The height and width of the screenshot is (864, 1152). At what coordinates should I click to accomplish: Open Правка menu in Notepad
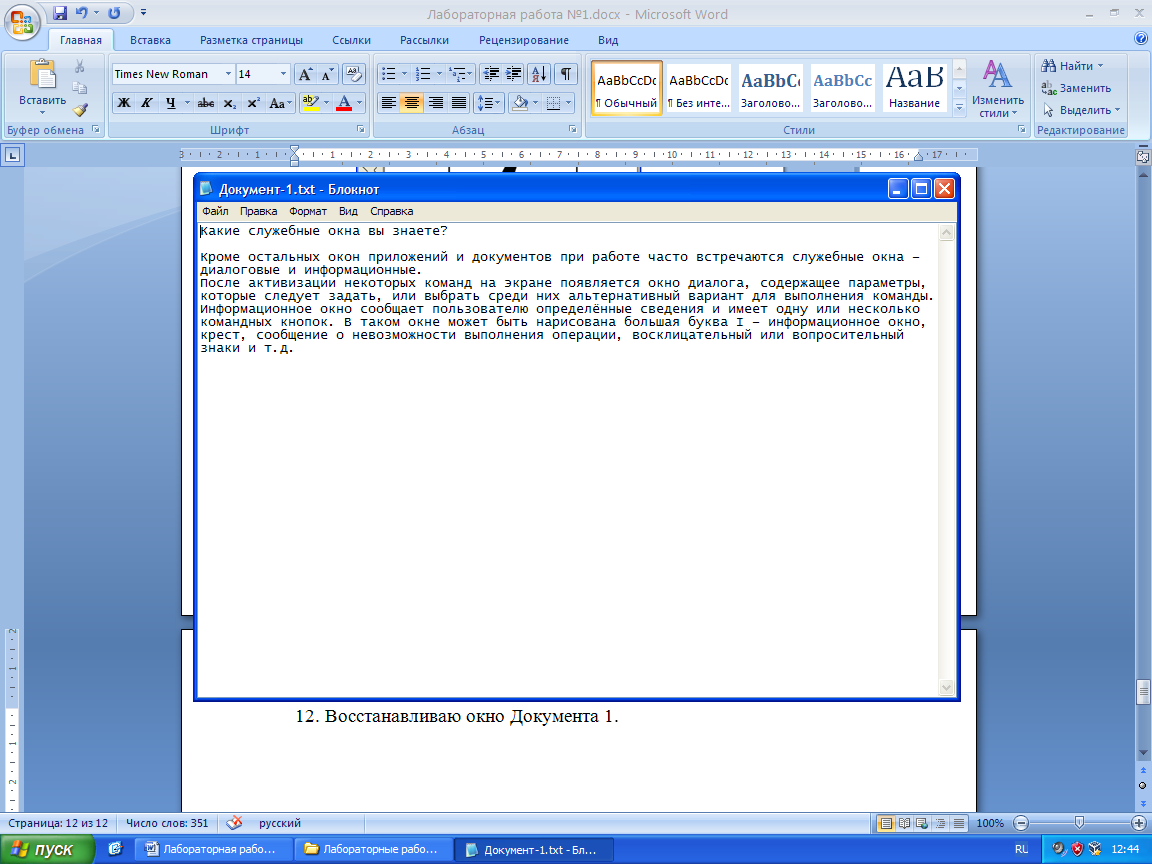pyautogui.click(x=259, y=211)
